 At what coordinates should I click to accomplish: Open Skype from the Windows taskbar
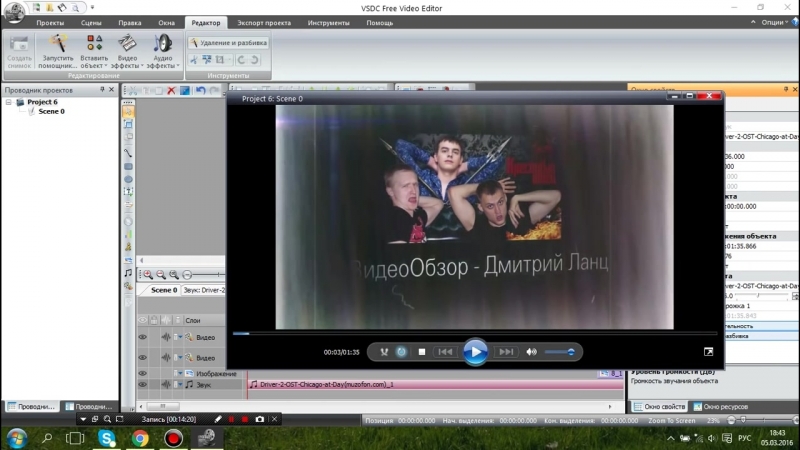click(x=107, y=438)
